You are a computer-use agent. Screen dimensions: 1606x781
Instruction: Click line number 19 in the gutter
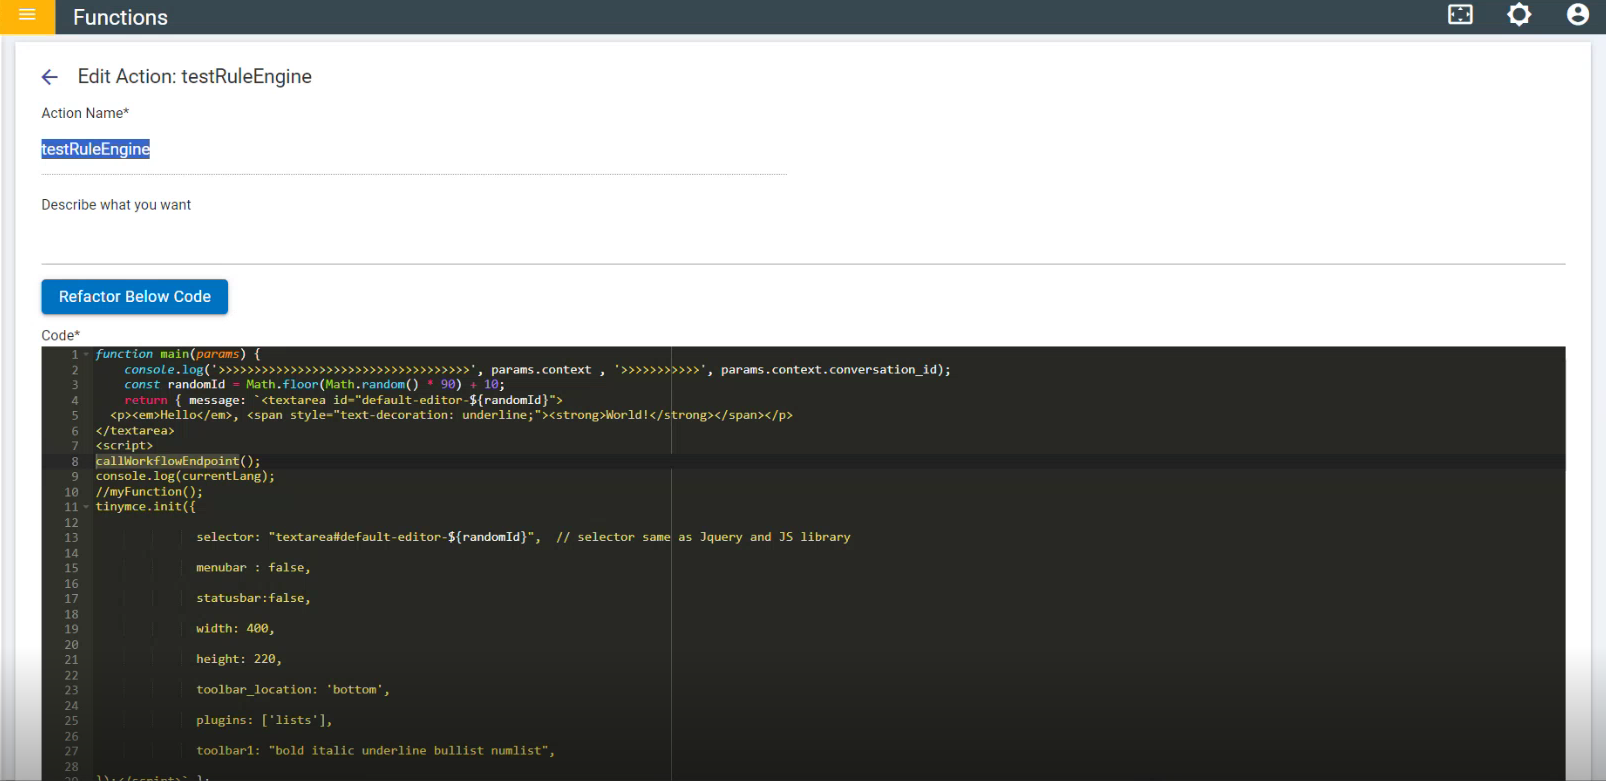point(71,629)
